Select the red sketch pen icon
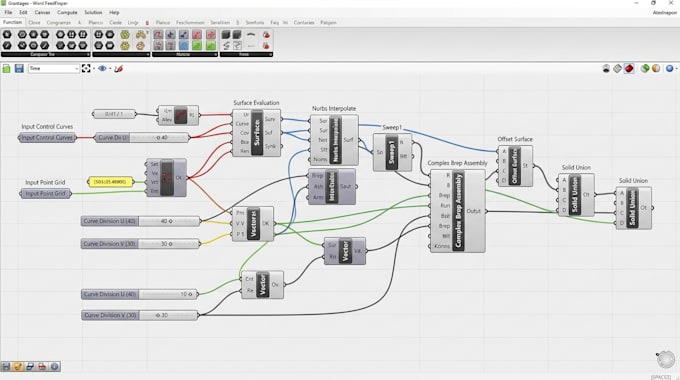Viewport: 680px width, 380px height. (x=118, y=69)
